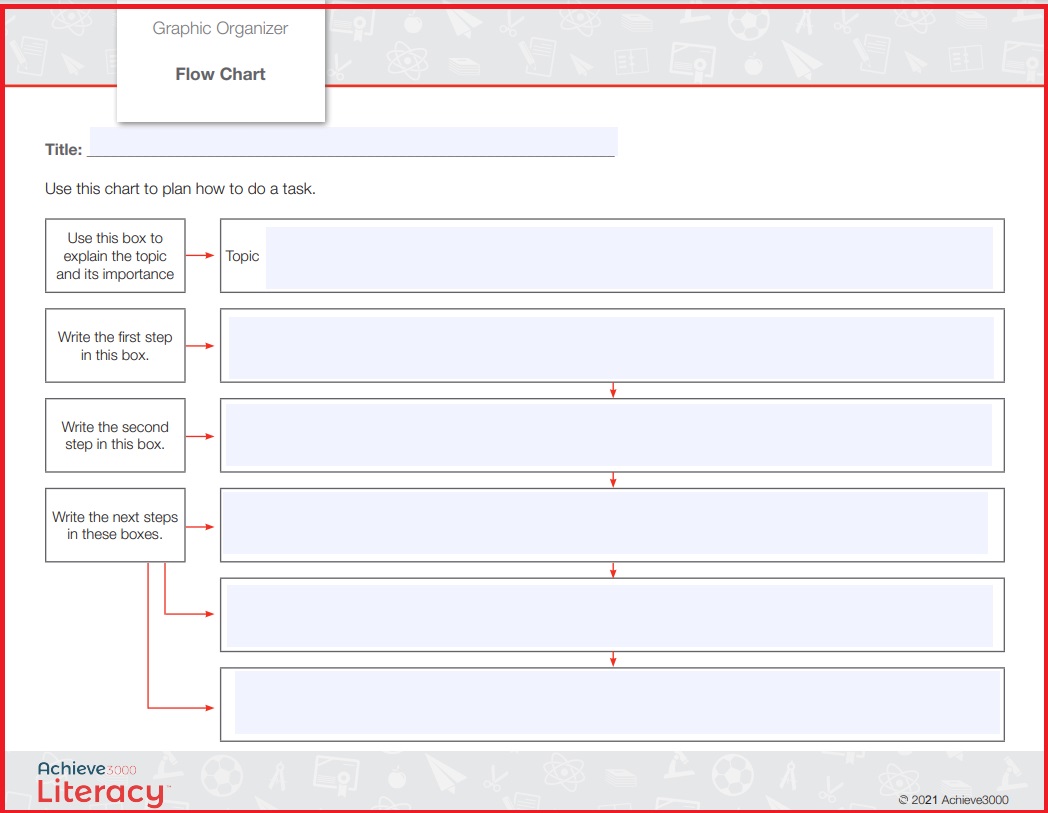This screenshot has width=1048, height=813.
Task: Click the 'Write the first step' instruction box
Action: [115, 346]
